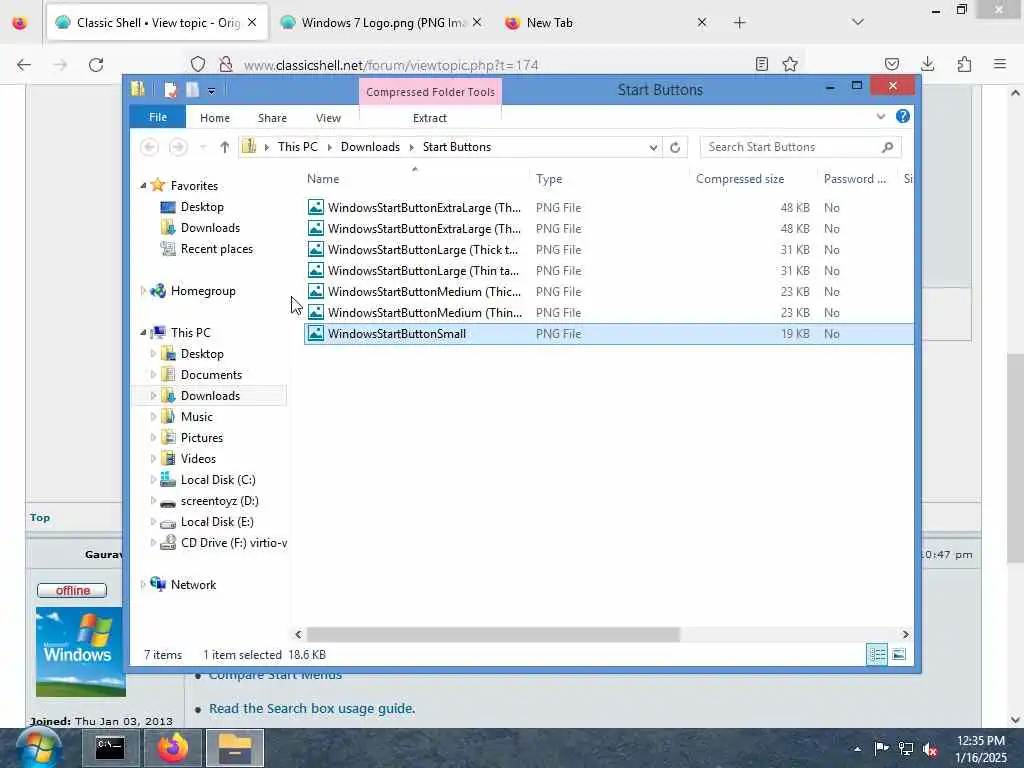
Task: Bookmark page with the star icon
Action: (790, 64)
